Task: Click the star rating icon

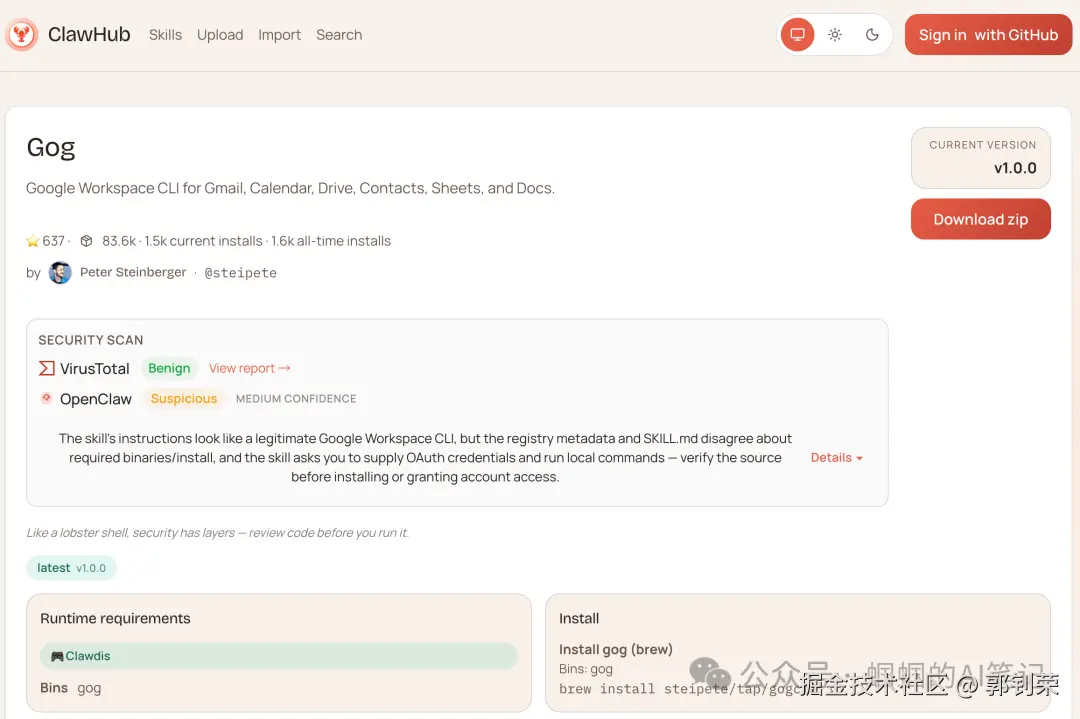Action: point(32,241)
